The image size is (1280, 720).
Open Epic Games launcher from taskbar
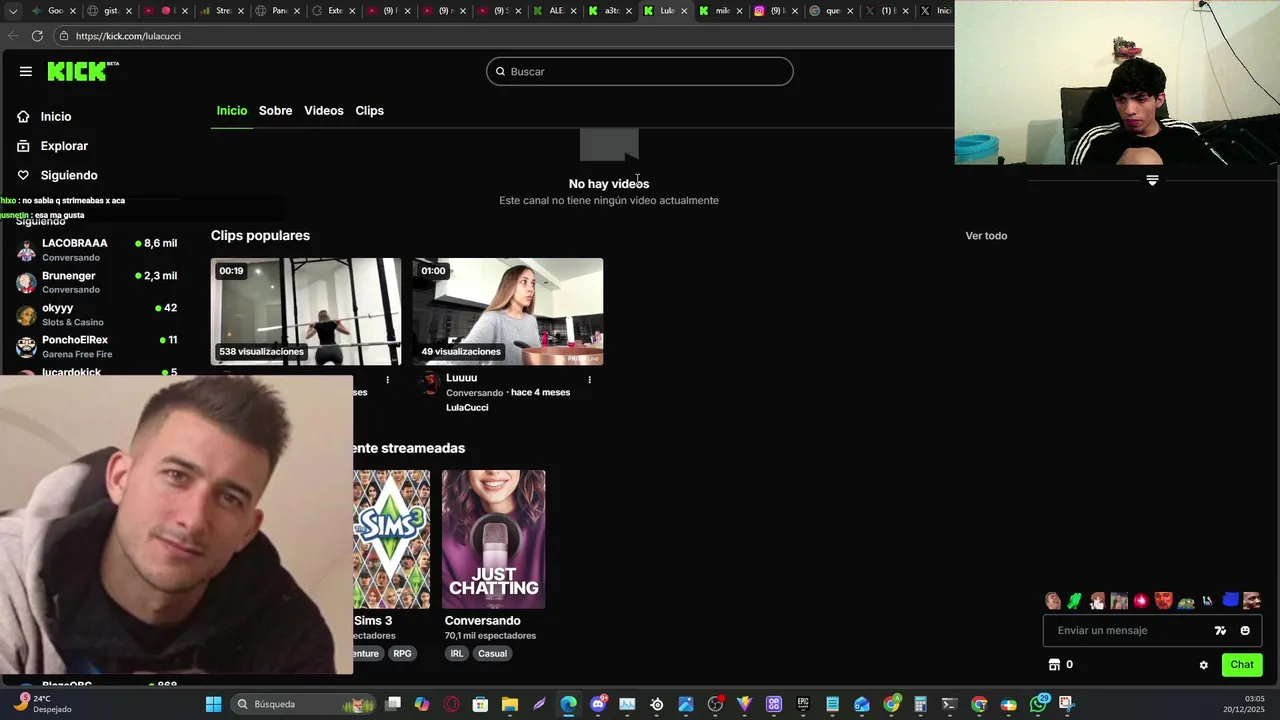pyautogui.click(x=803, y=704)
